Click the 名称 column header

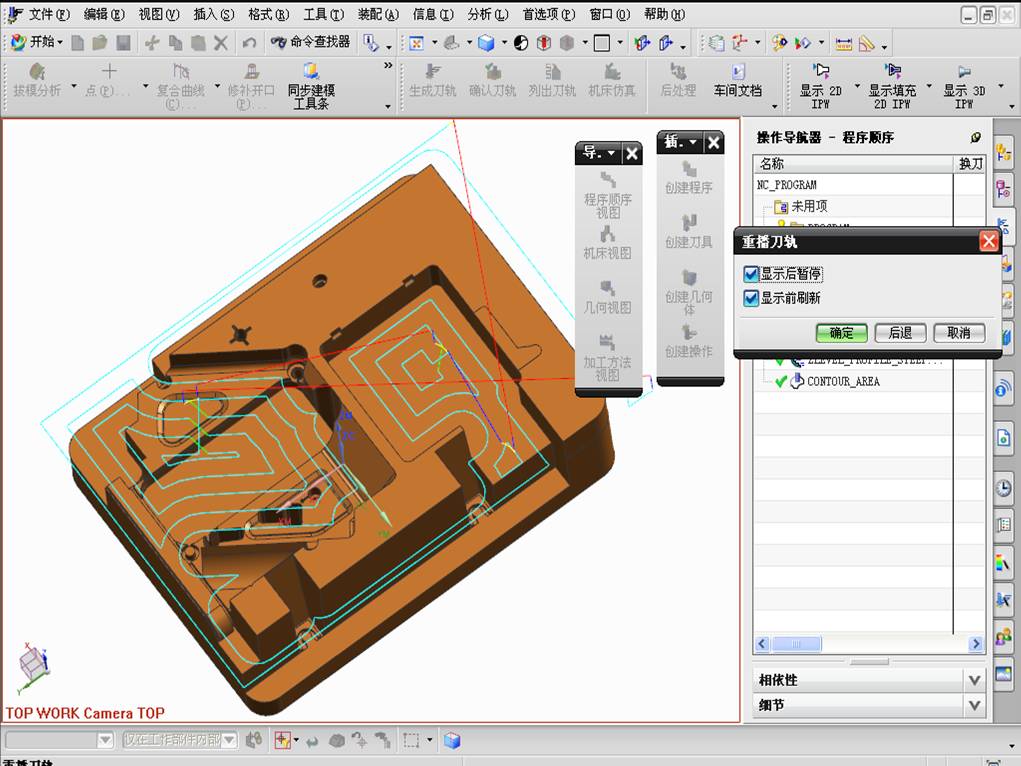[x=854, y=163]
